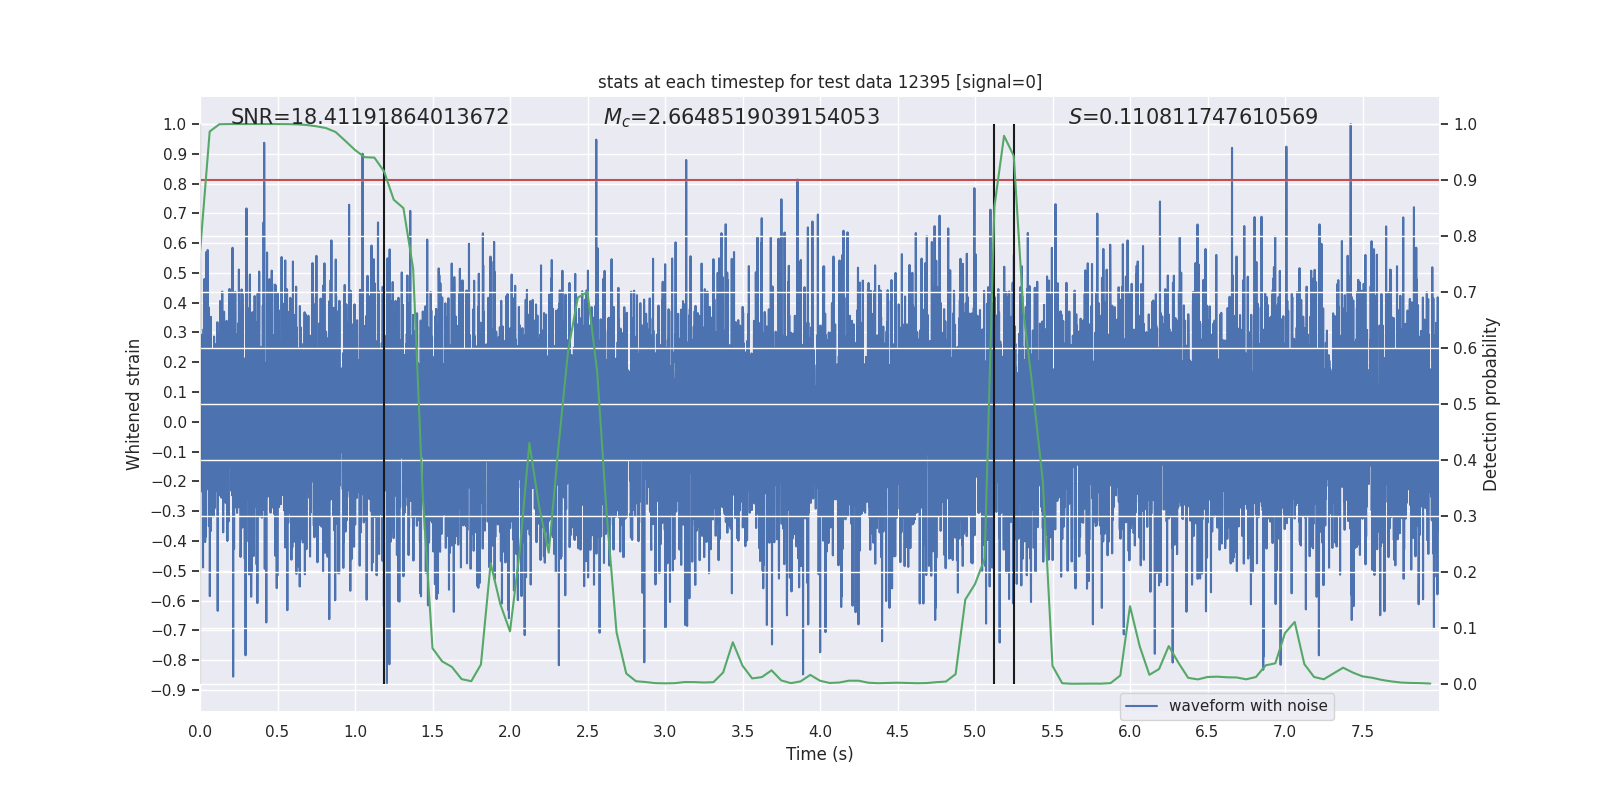The image size is (1600, 800).
Task: Click the 'Detection probability' right axis label
Action: point(1491,404)
